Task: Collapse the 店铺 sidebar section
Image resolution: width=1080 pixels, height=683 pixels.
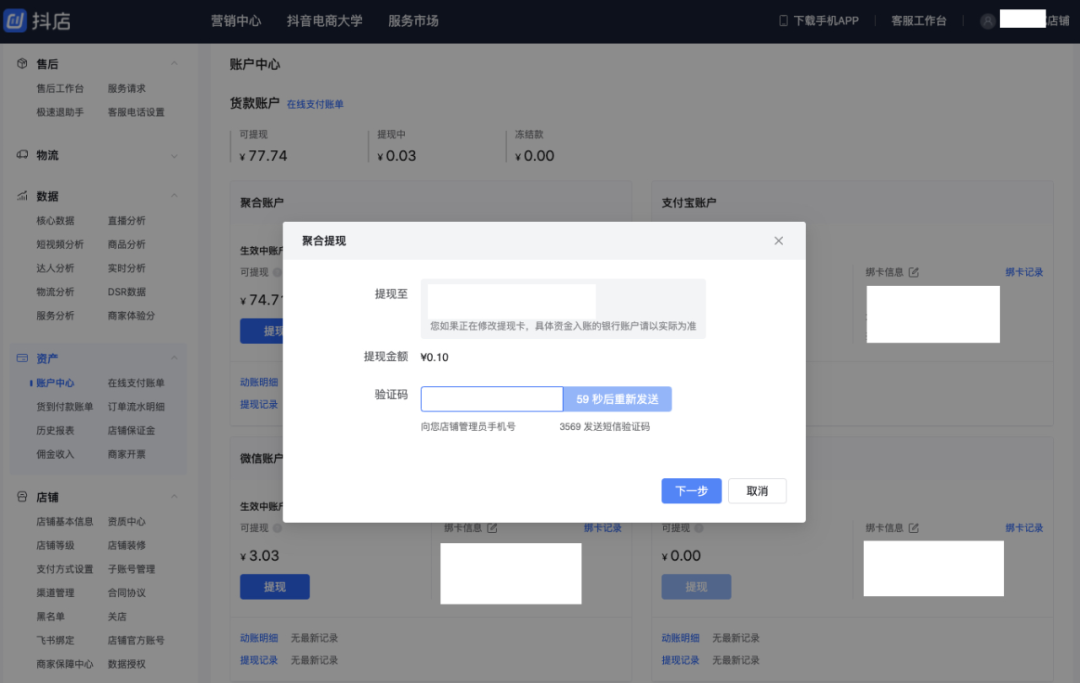Action: 174,496
